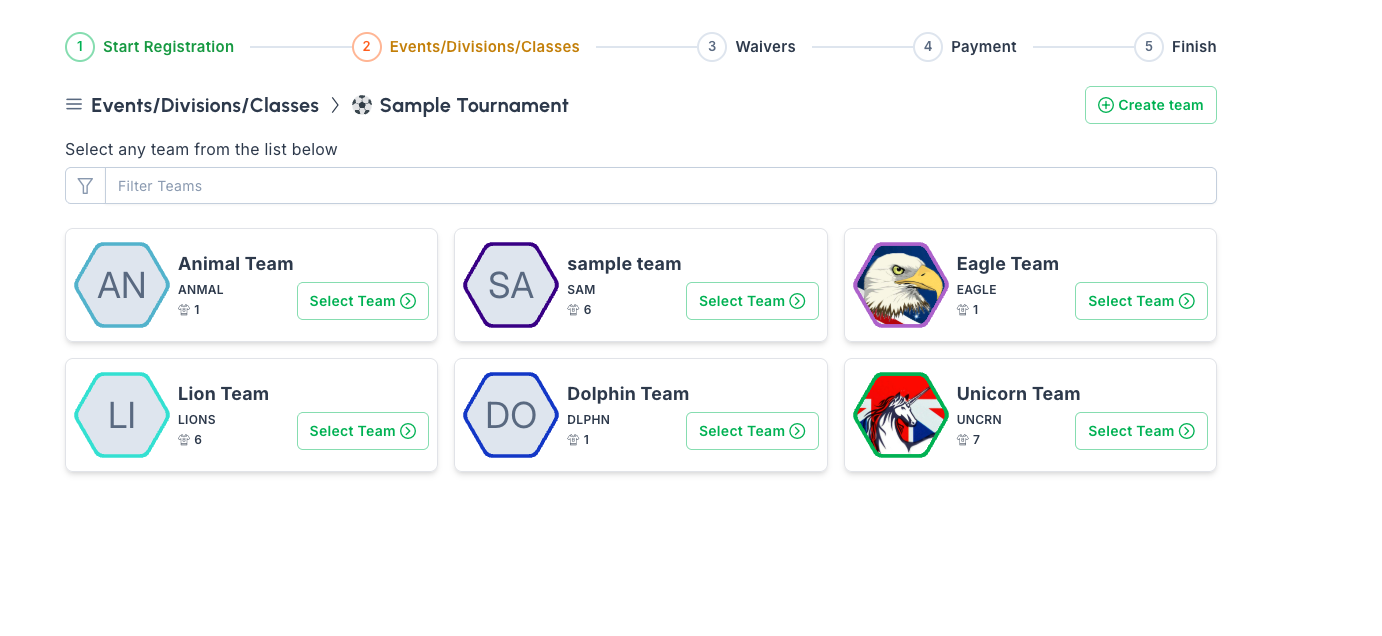
Task: Open the Waivers step
Action: point(747,47)
